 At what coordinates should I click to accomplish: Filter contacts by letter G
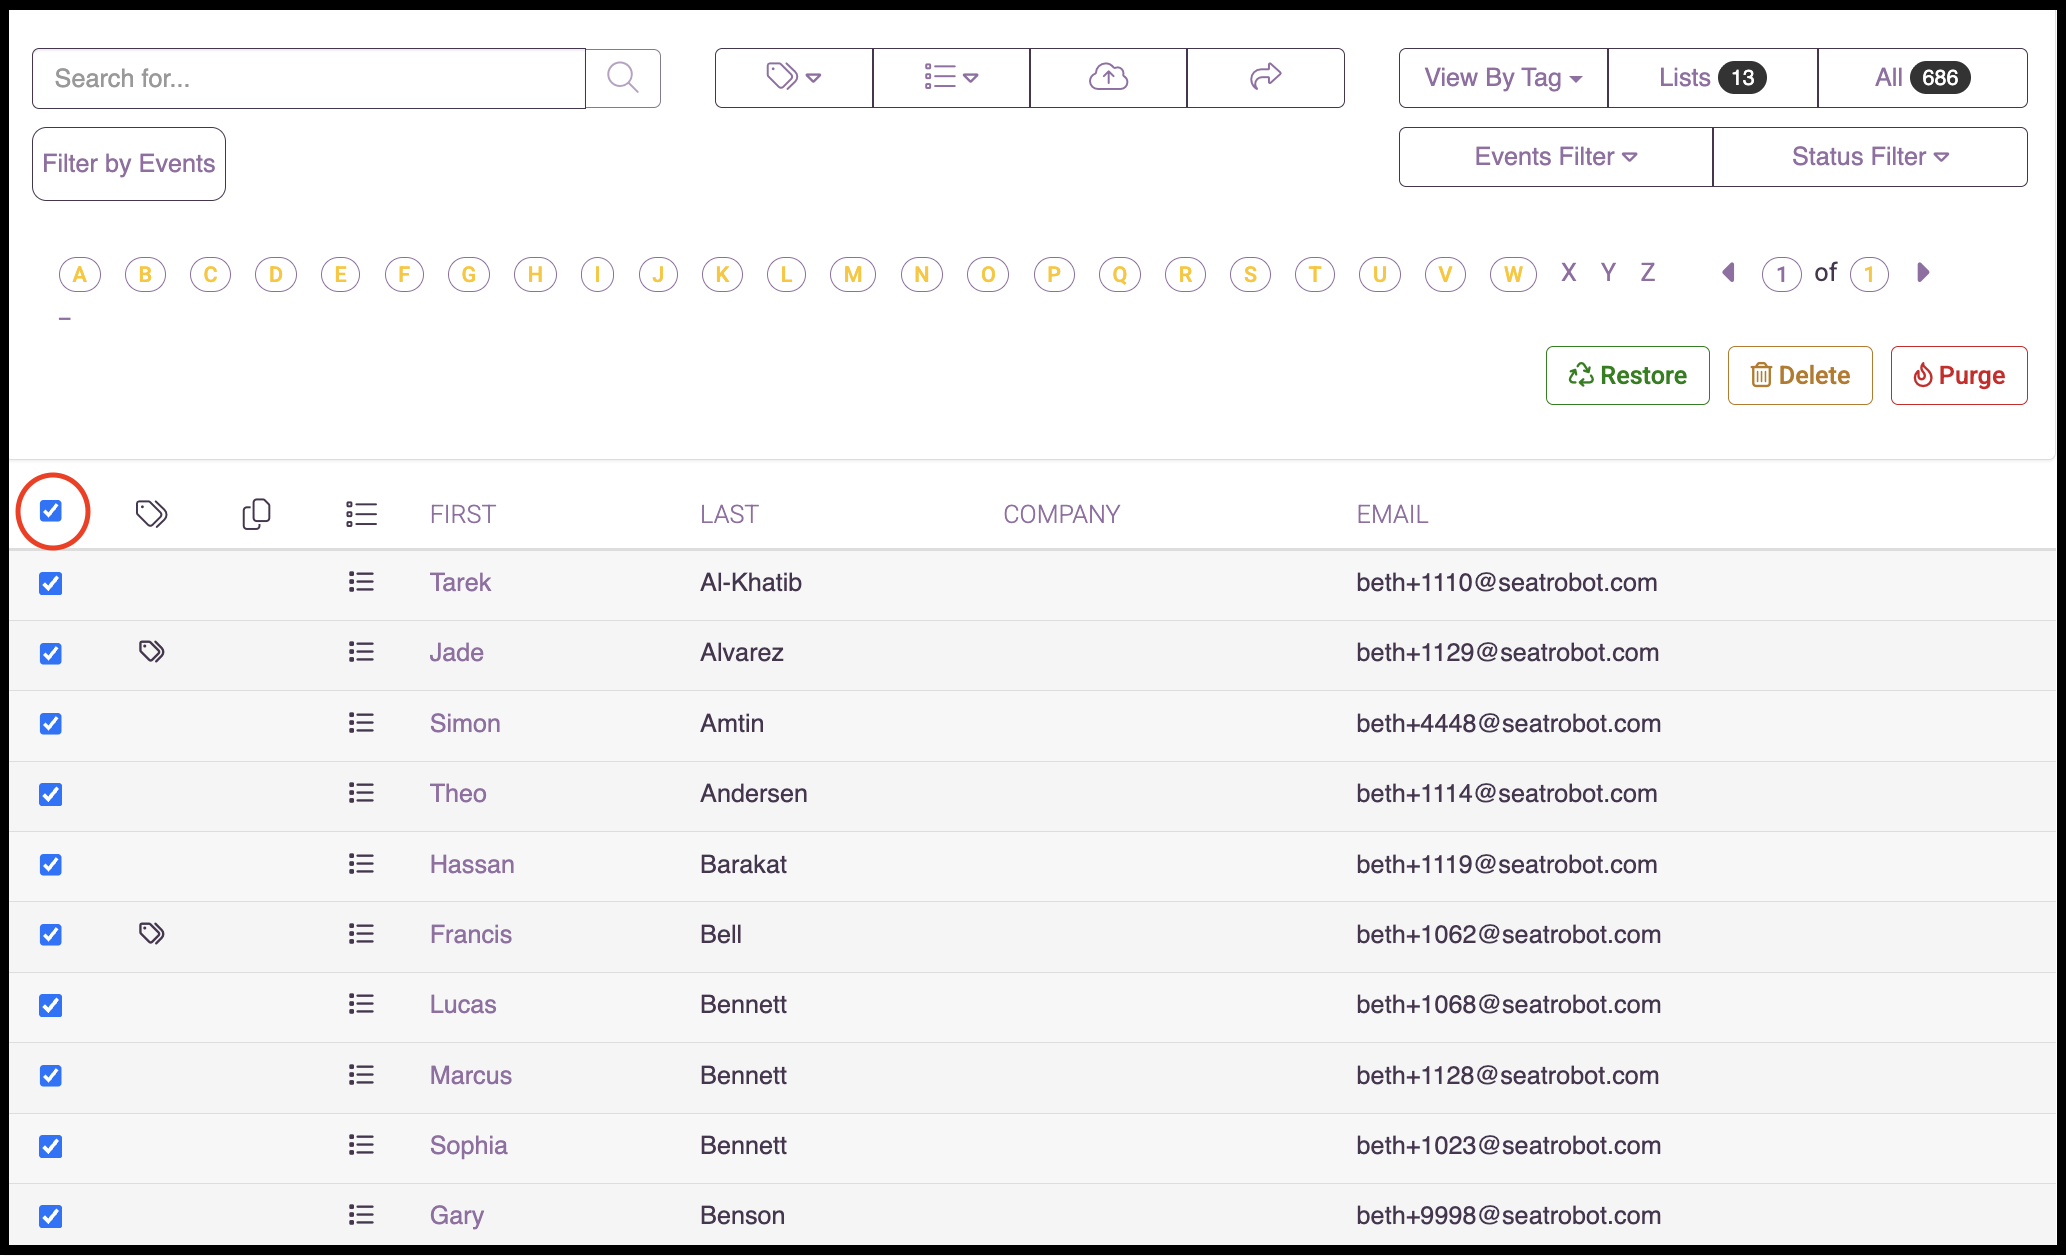pos(469,274)
